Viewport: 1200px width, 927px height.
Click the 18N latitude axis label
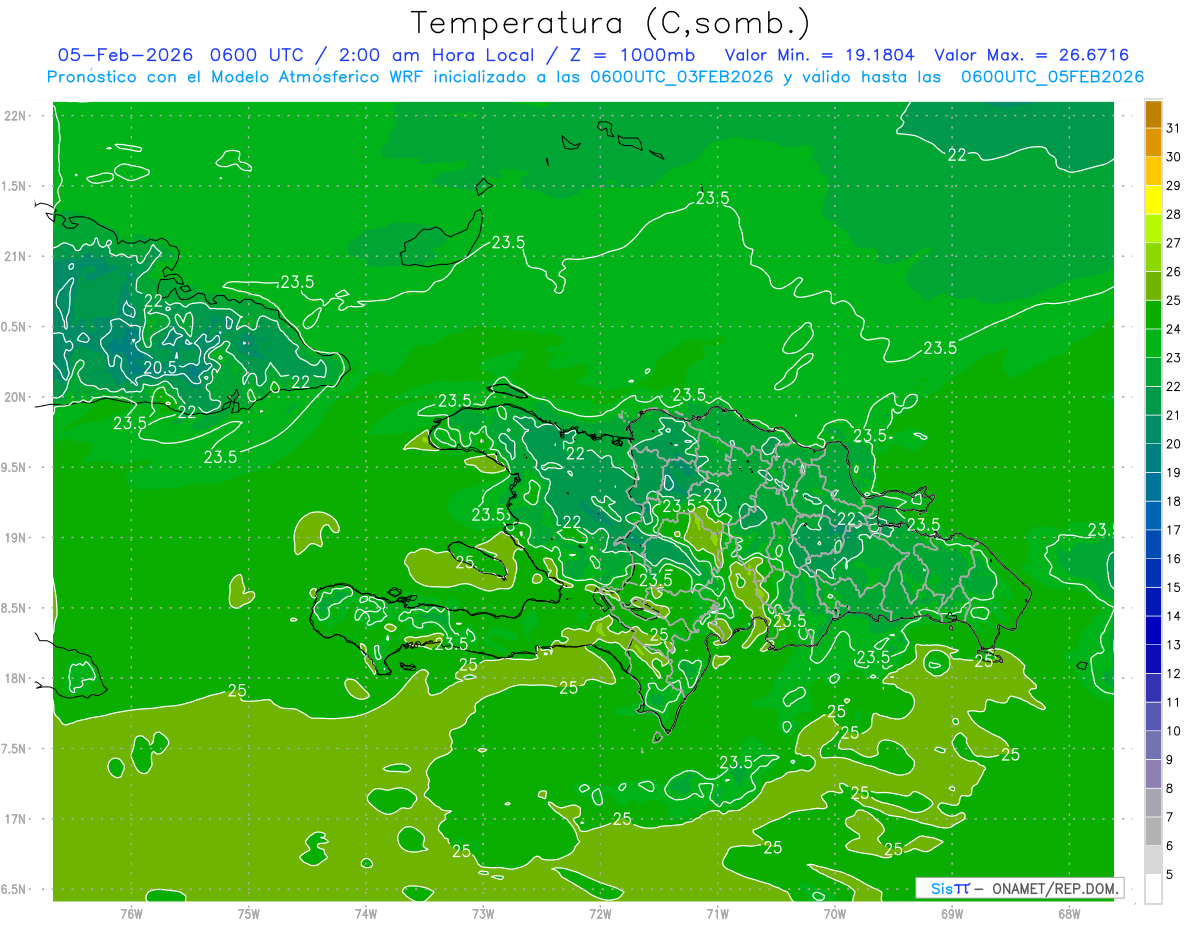[x=17, y=678]
